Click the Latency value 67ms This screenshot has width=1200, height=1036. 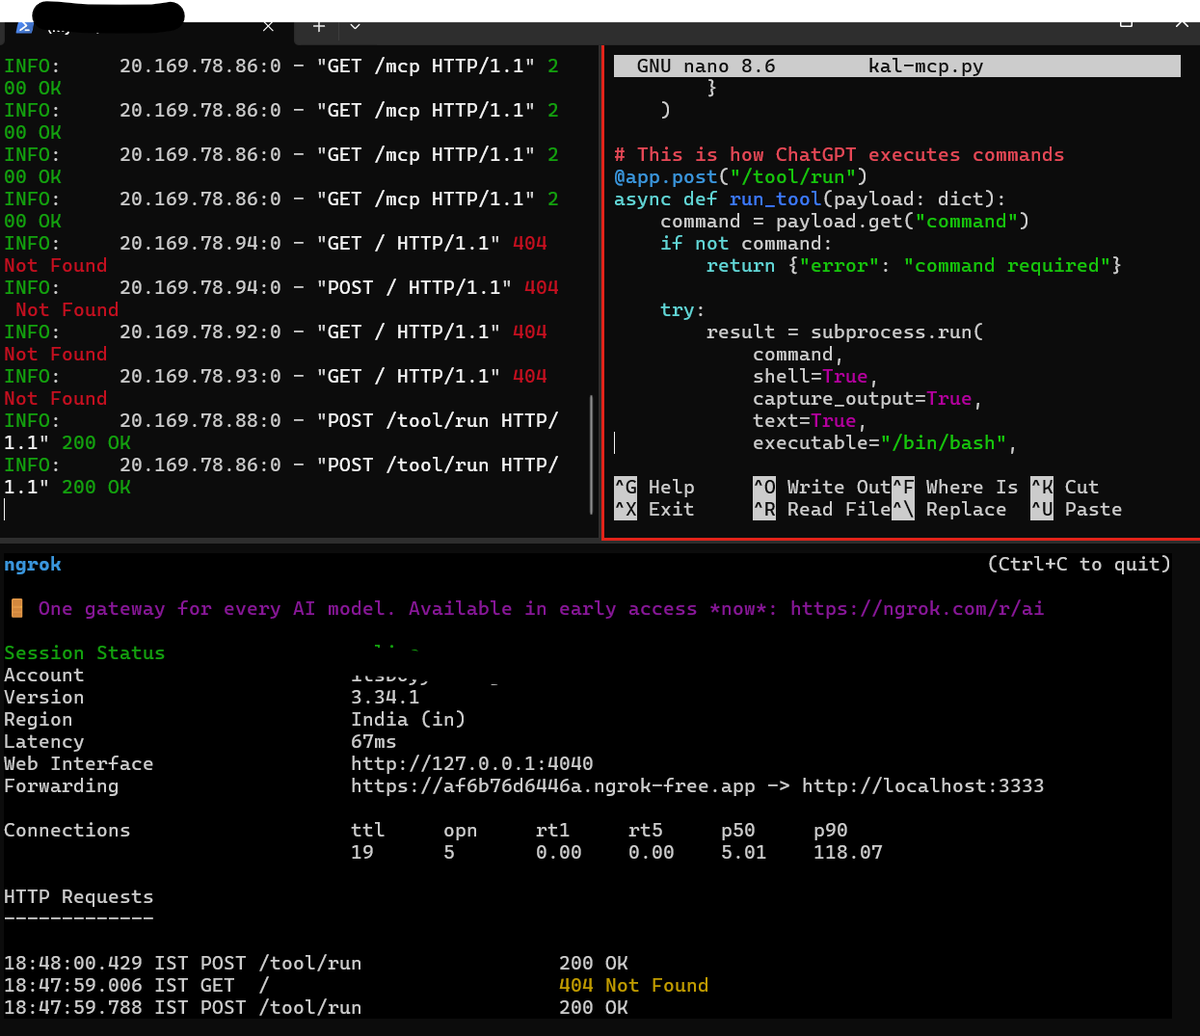tap(374, 741)
